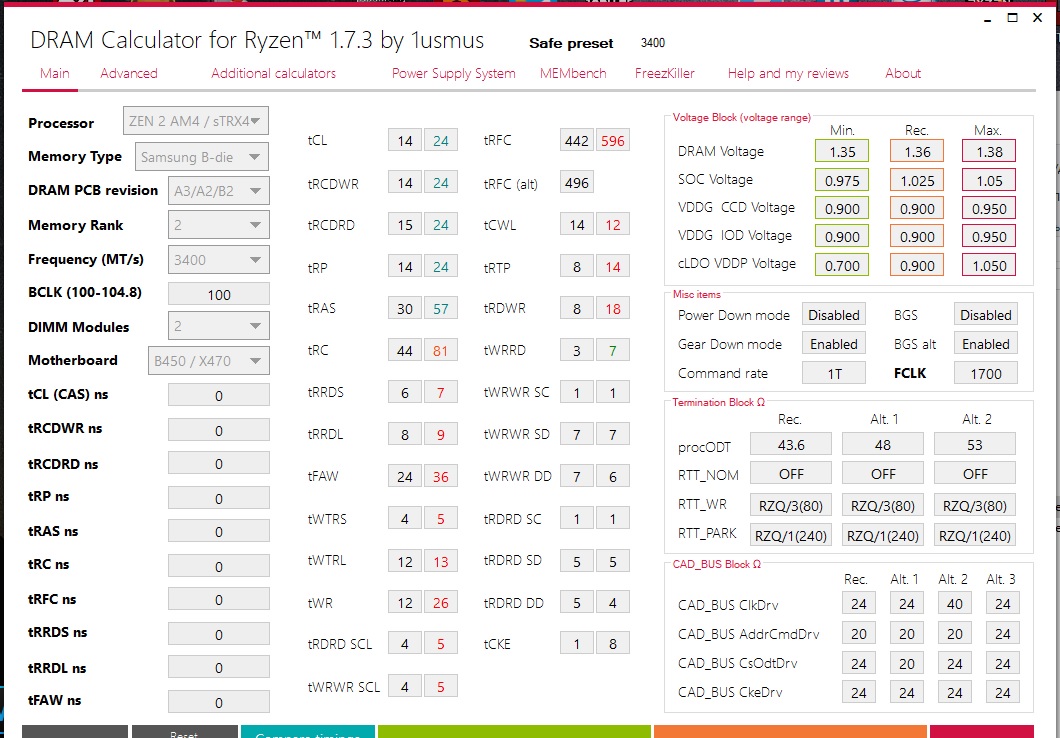This screenshot has width=1060, height=738.
Task: Click the RTT_NOM Alt. 1 OFF value
Action: point(883,474)
